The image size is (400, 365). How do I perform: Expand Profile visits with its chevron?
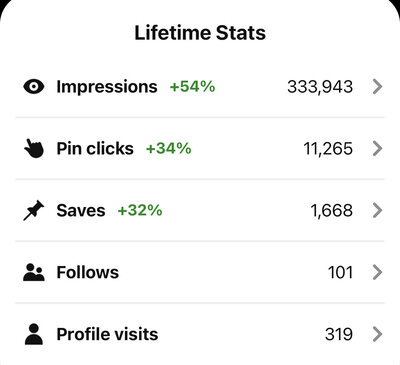[x=377, y=334]
